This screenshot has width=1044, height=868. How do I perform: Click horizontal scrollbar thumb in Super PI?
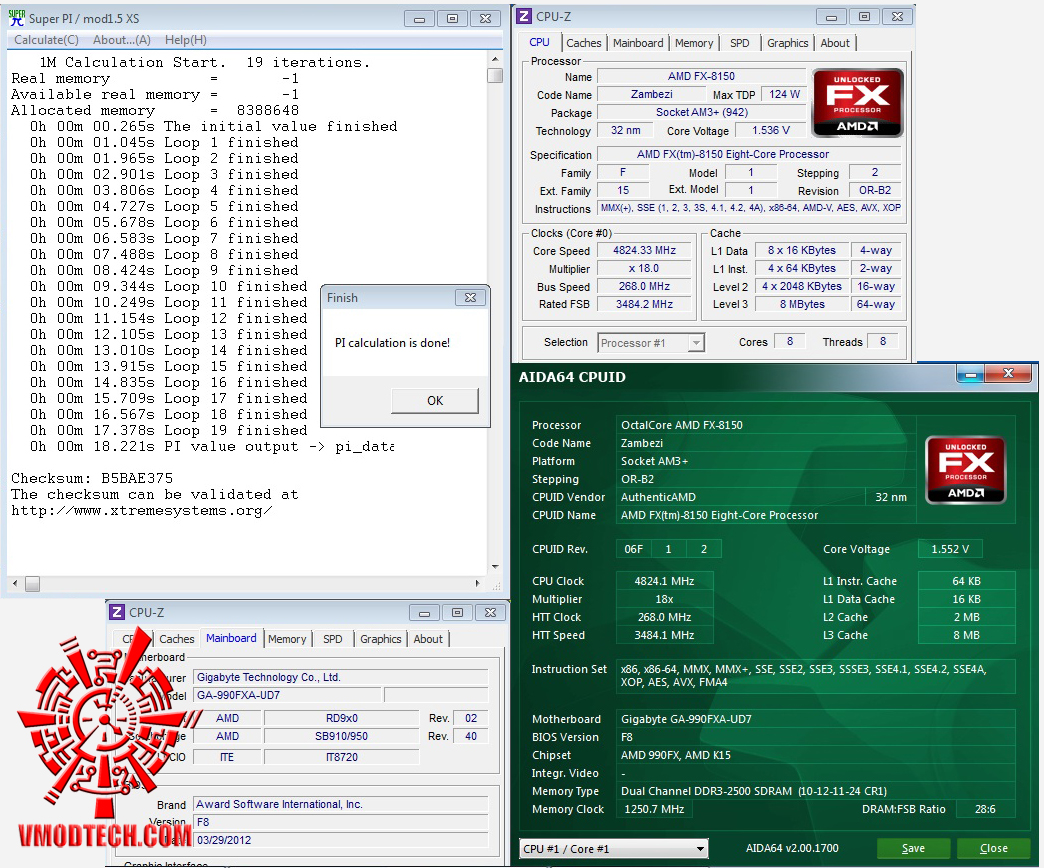pyautogui.click(x=33, y=584)
